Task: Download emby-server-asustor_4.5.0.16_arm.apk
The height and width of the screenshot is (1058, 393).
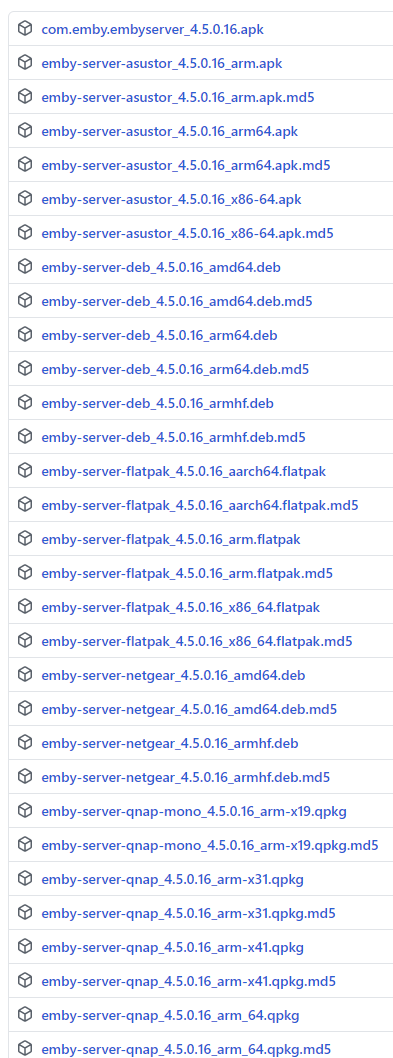Action: (162, 63)
